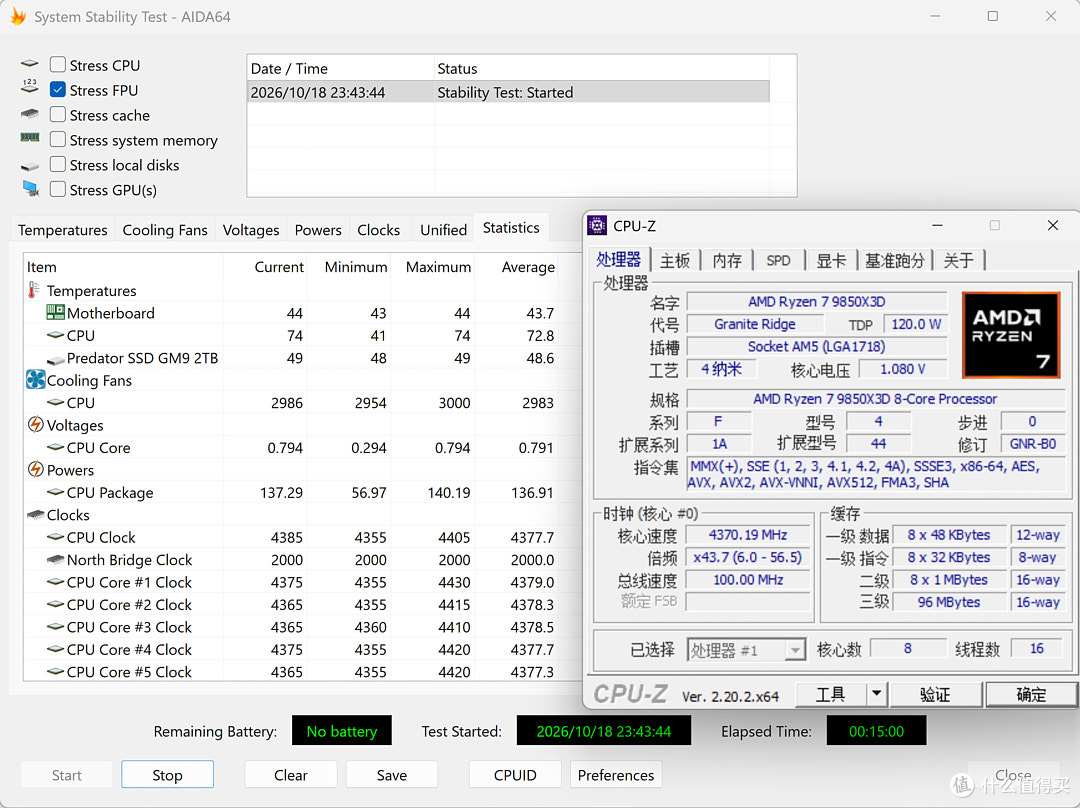Select the CPU Core #5 Clock row
This screenshot has height=808, width=1080.
point(301,672)
